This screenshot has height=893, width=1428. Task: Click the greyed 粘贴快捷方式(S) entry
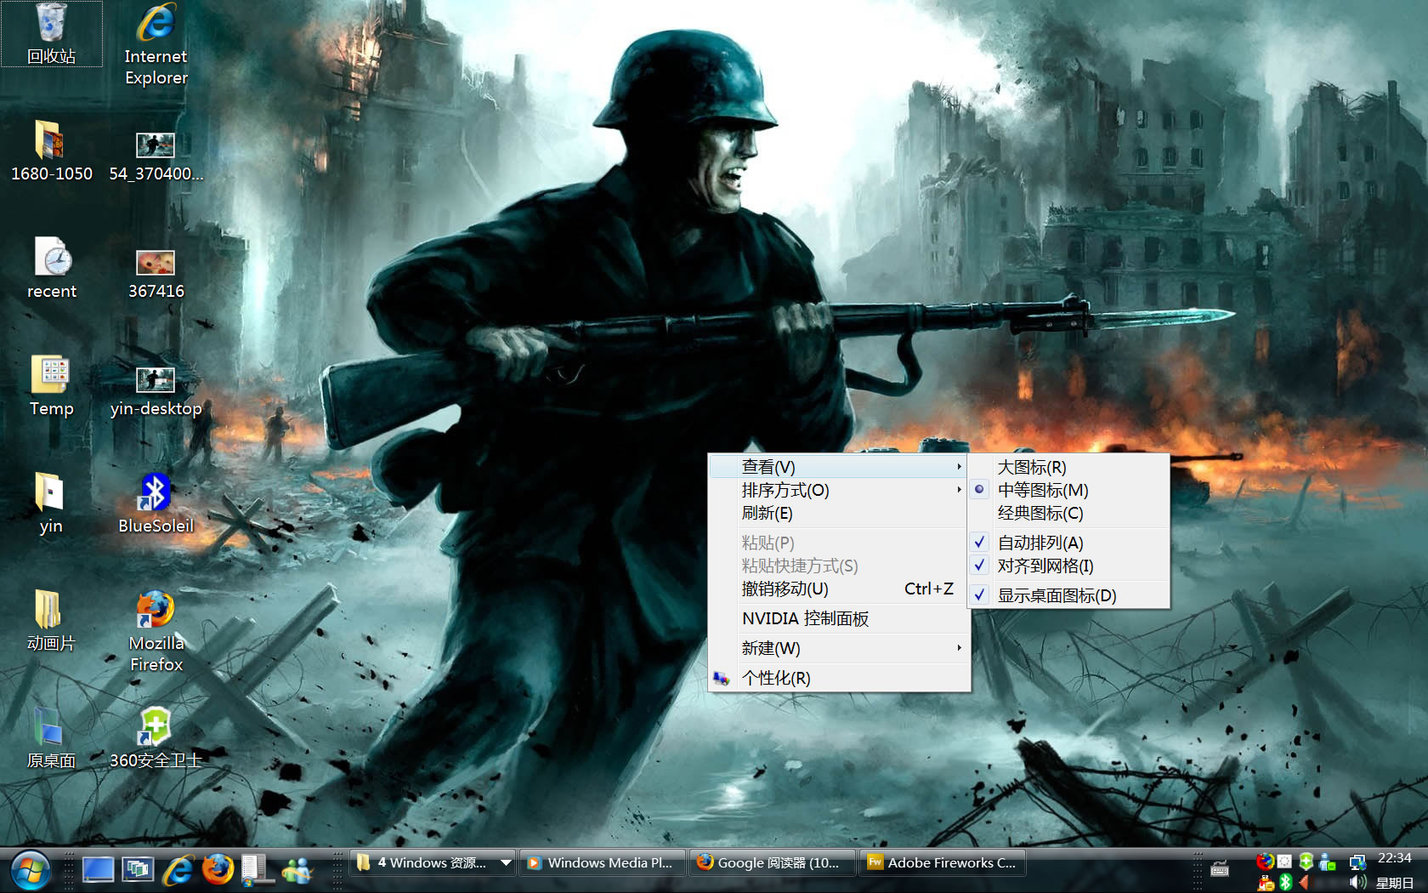click(838, 565)
